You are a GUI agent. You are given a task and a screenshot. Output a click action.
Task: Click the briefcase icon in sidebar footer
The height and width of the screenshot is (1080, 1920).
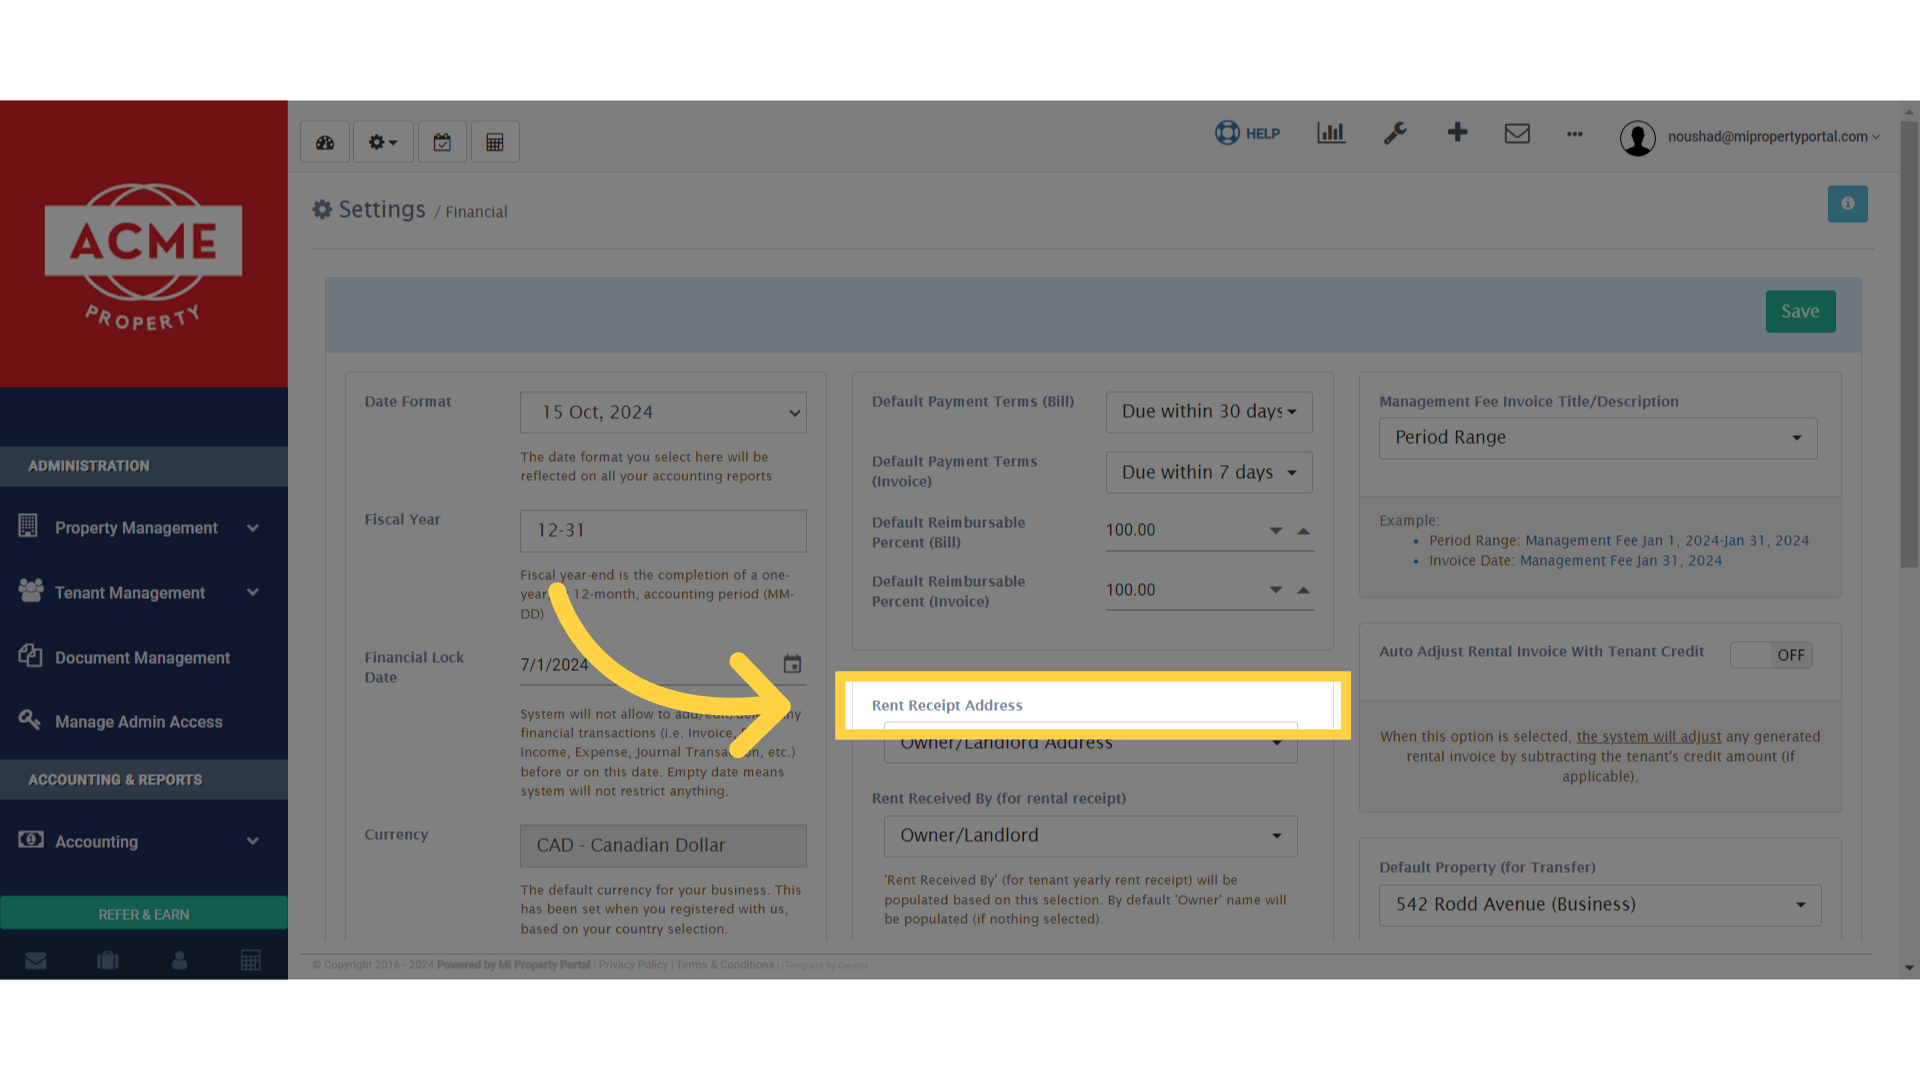107,959
